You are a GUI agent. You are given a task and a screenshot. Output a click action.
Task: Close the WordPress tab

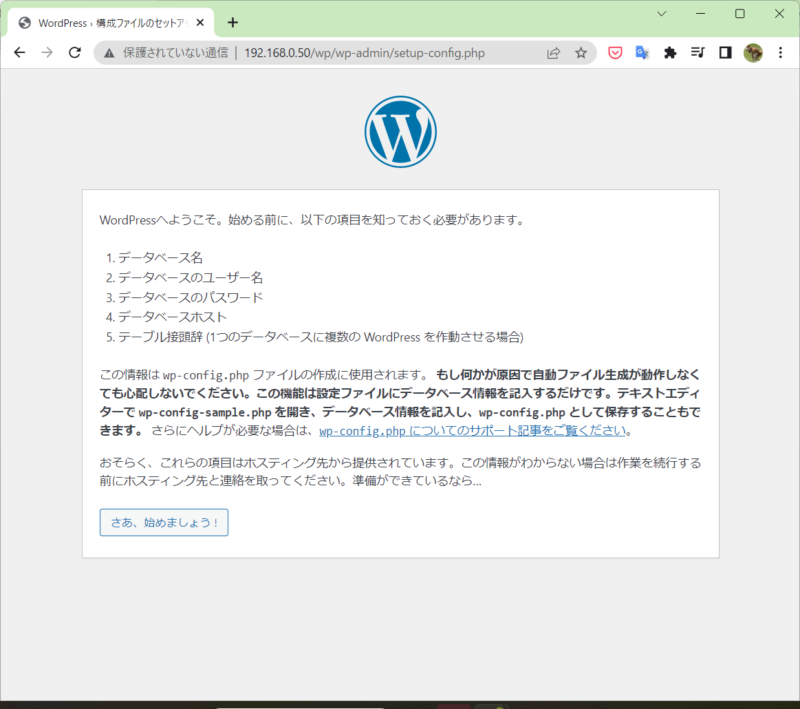coord(200,23)
